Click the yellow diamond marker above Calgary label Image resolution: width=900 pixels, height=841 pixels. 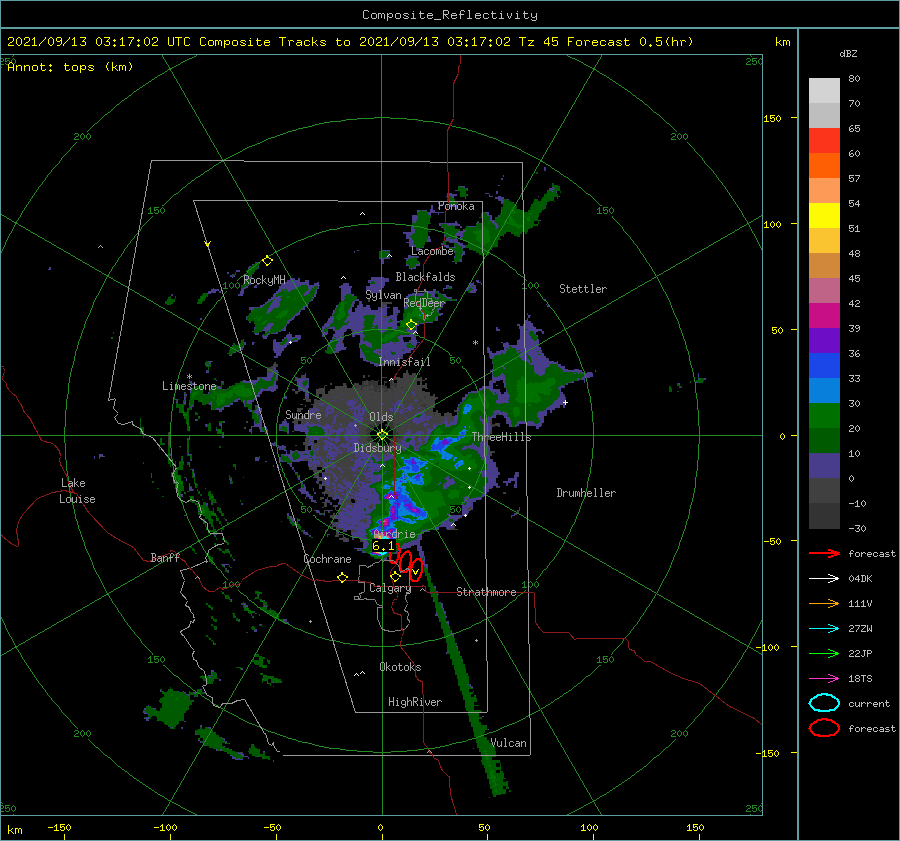pos(395,576)
